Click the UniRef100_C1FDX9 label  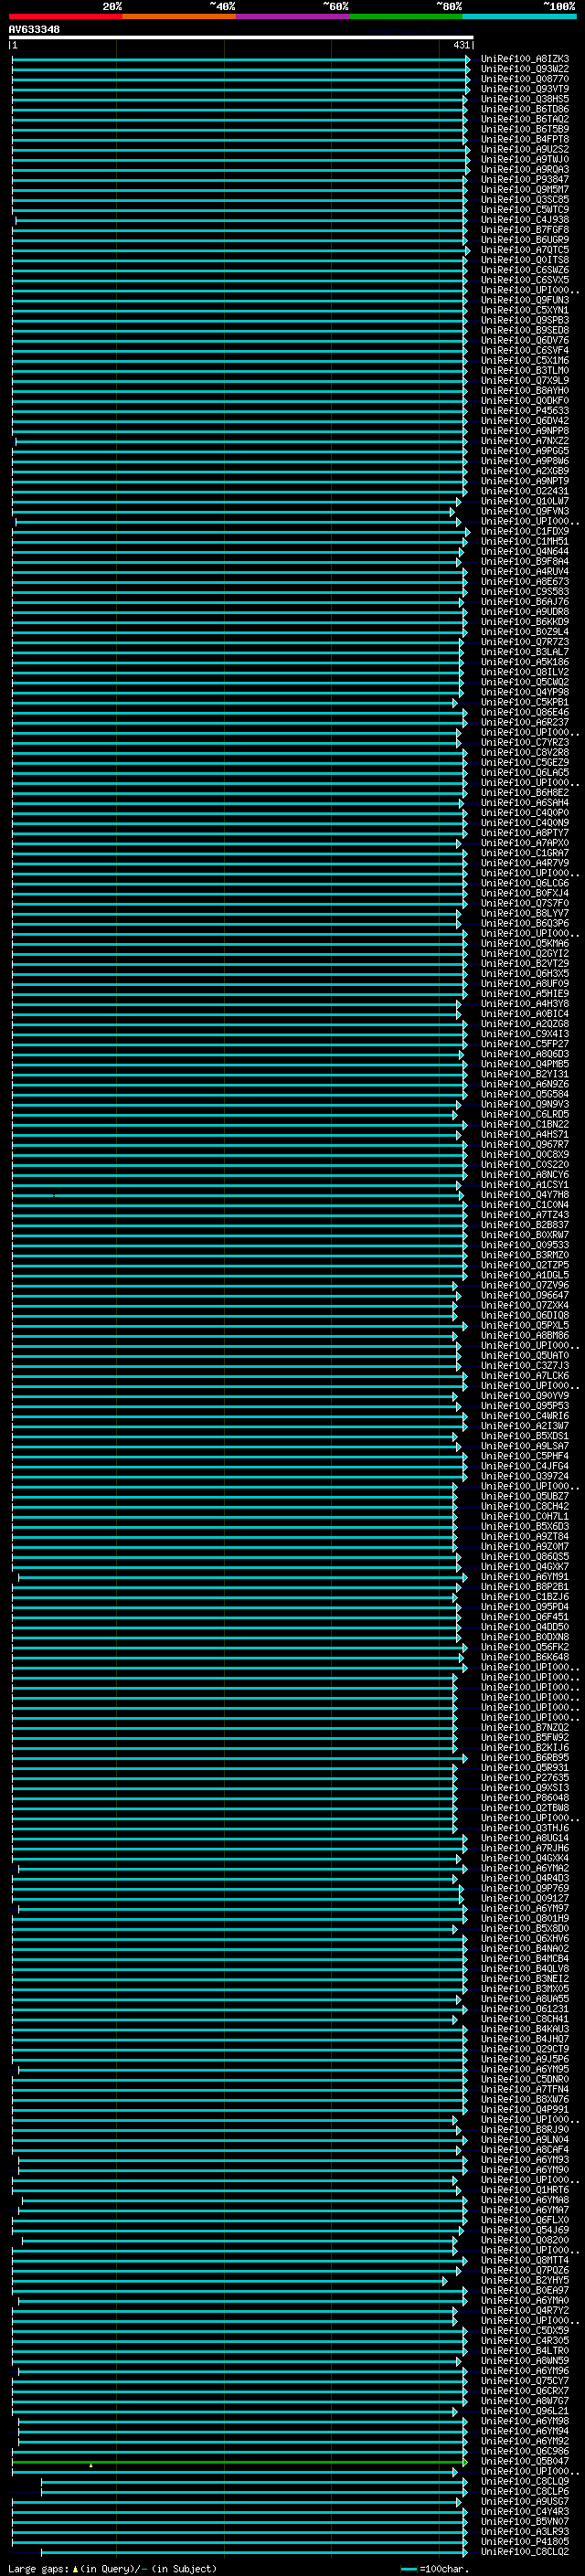tap(525, 531)
